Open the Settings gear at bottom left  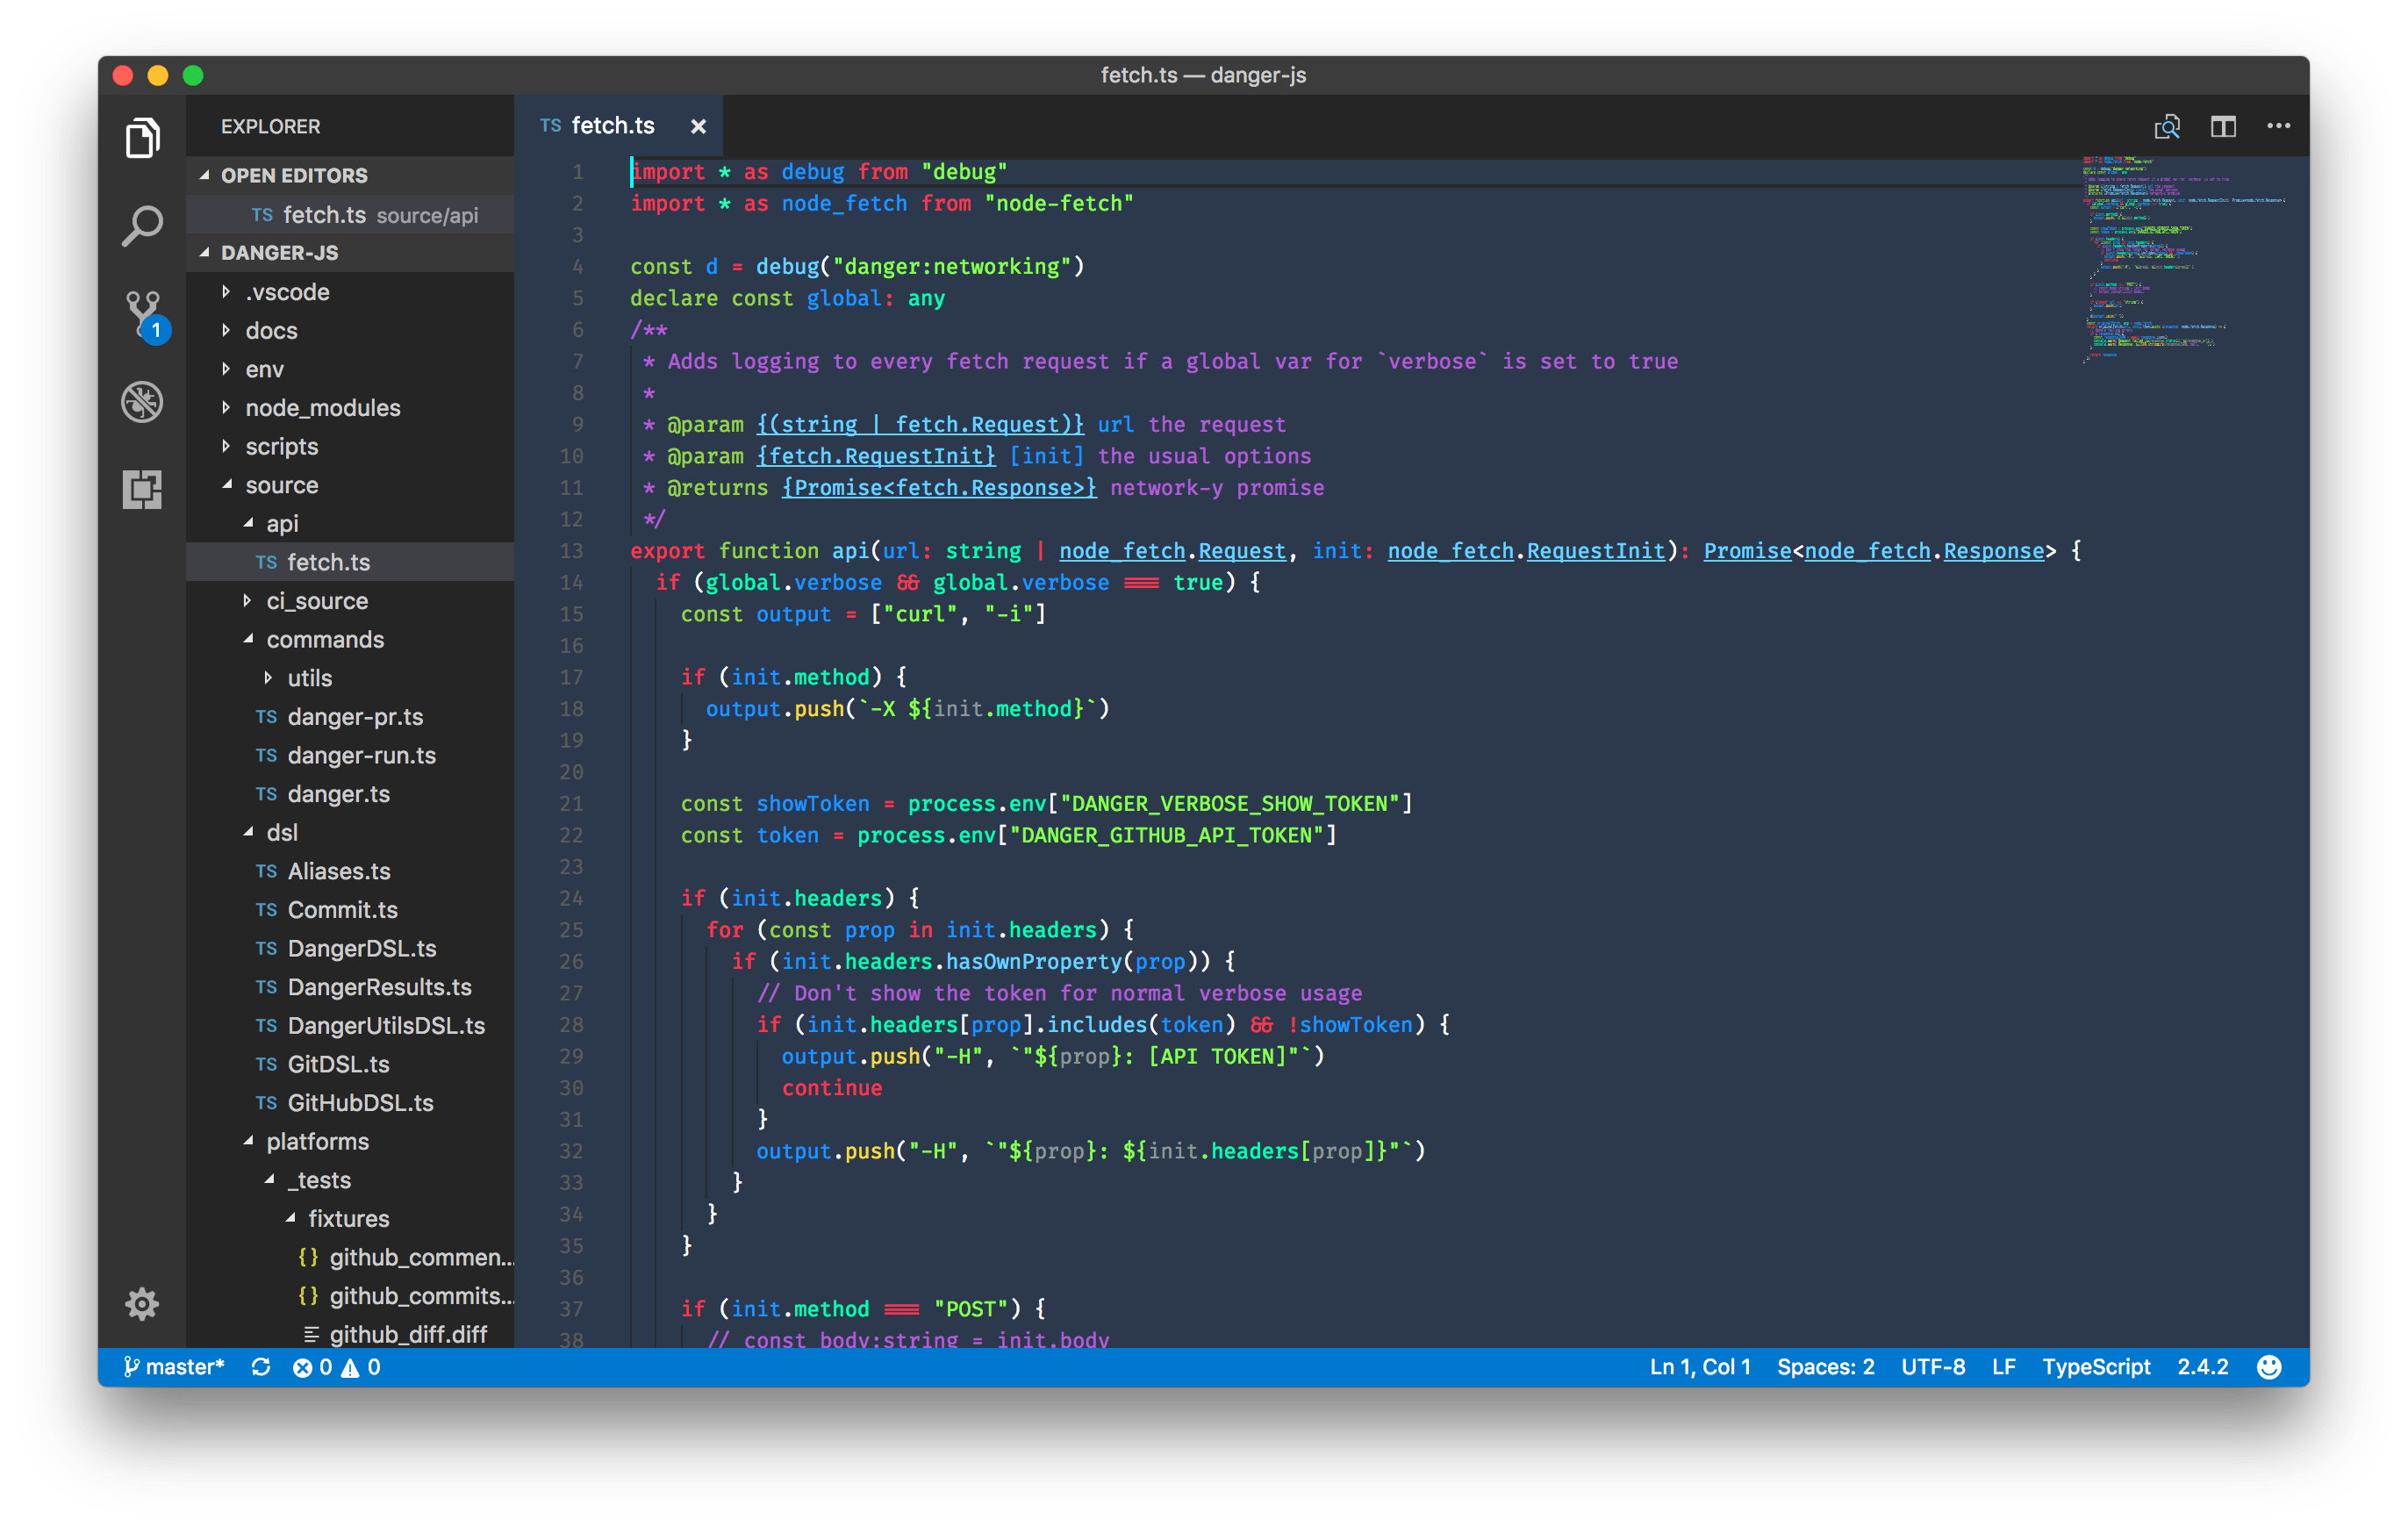point(142,1303)
